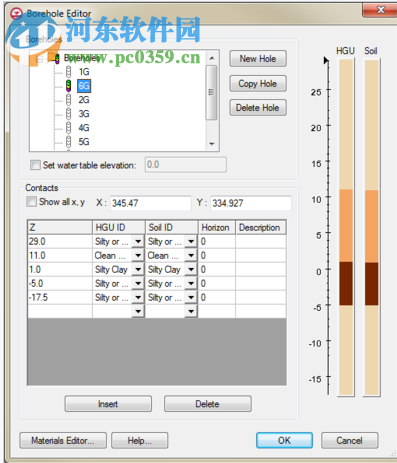The height and width of the screenshot is (463, 397).
Task: Open Soil ID dropdown for Z 1.0
Action: click(191, 269)
